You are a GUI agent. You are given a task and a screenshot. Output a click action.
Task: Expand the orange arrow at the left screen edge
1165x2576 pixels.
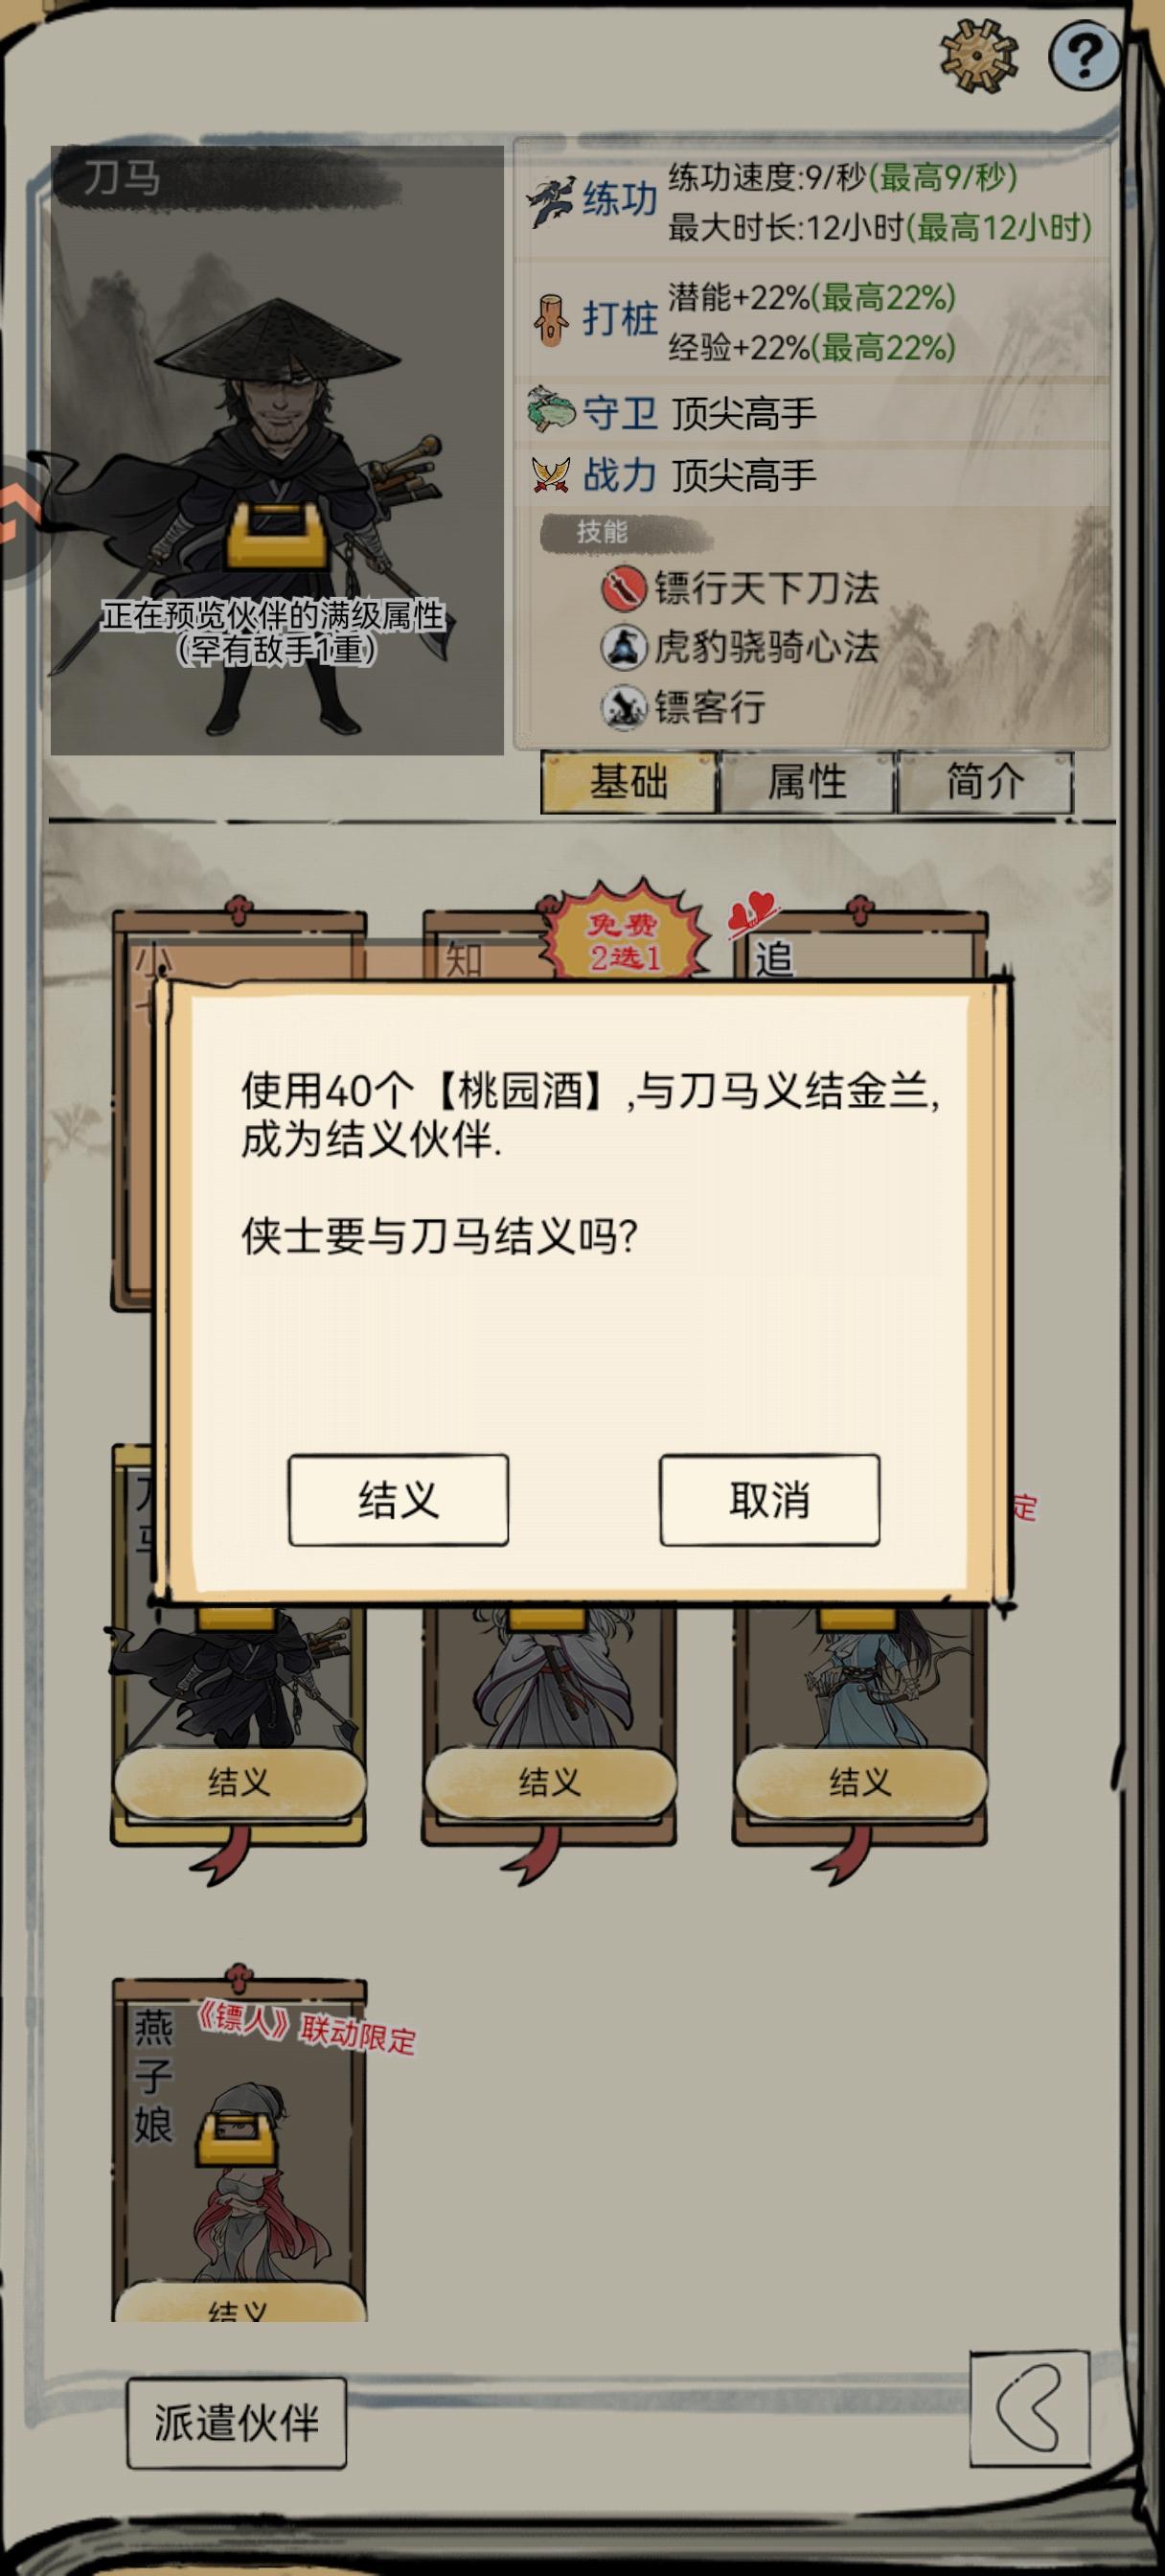pyautogui.click(x=18, y=512)
